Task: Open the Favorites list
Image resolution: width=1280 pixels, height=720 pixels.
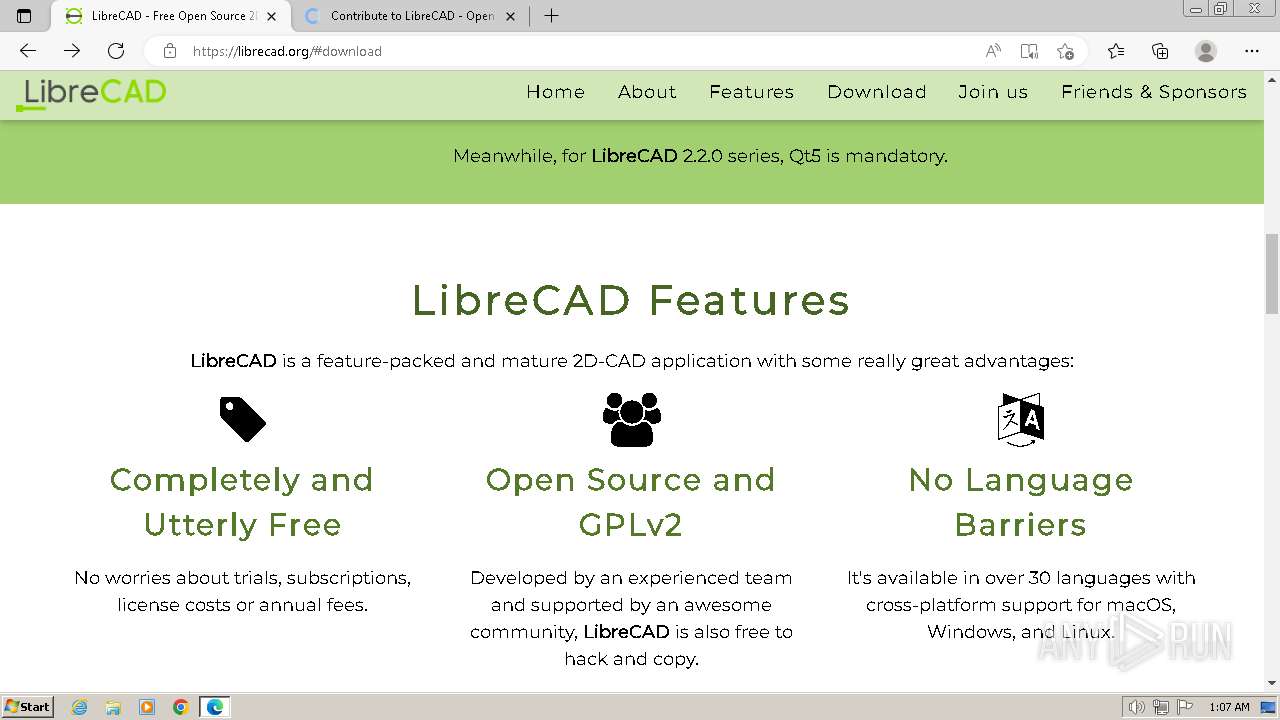Action: point(1116,51)
